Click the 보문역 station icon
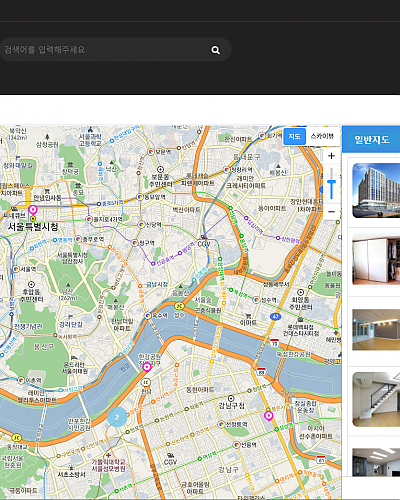 tap(151, 152)
